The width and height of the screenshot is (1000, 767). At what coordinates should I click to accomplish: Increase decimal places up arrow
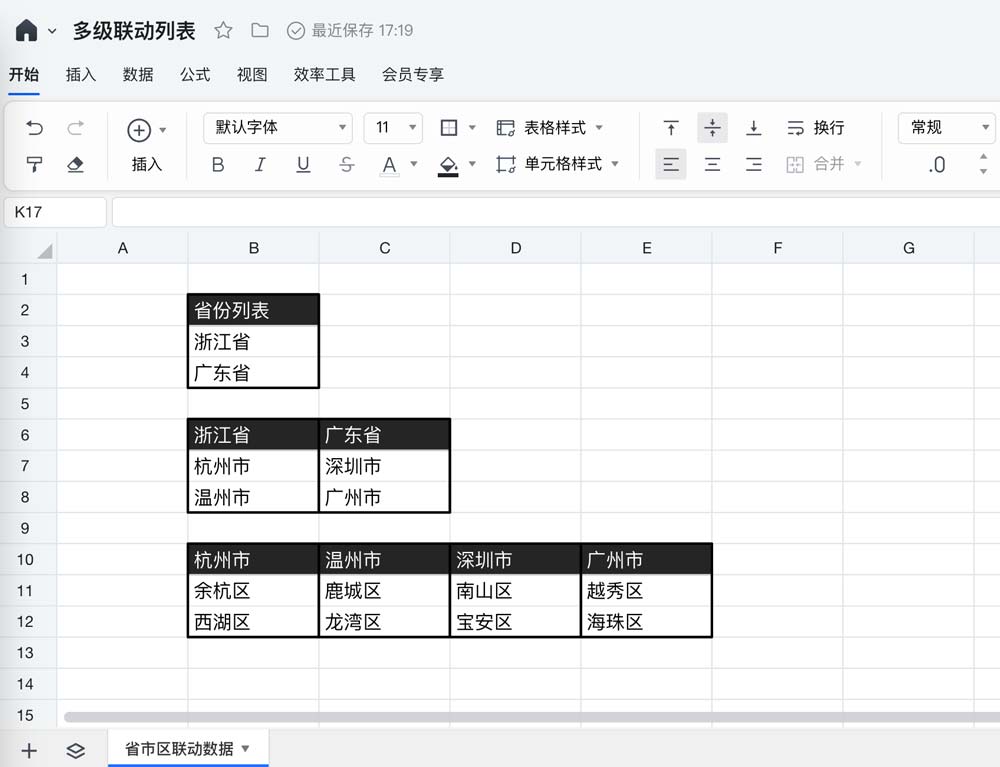984,156
